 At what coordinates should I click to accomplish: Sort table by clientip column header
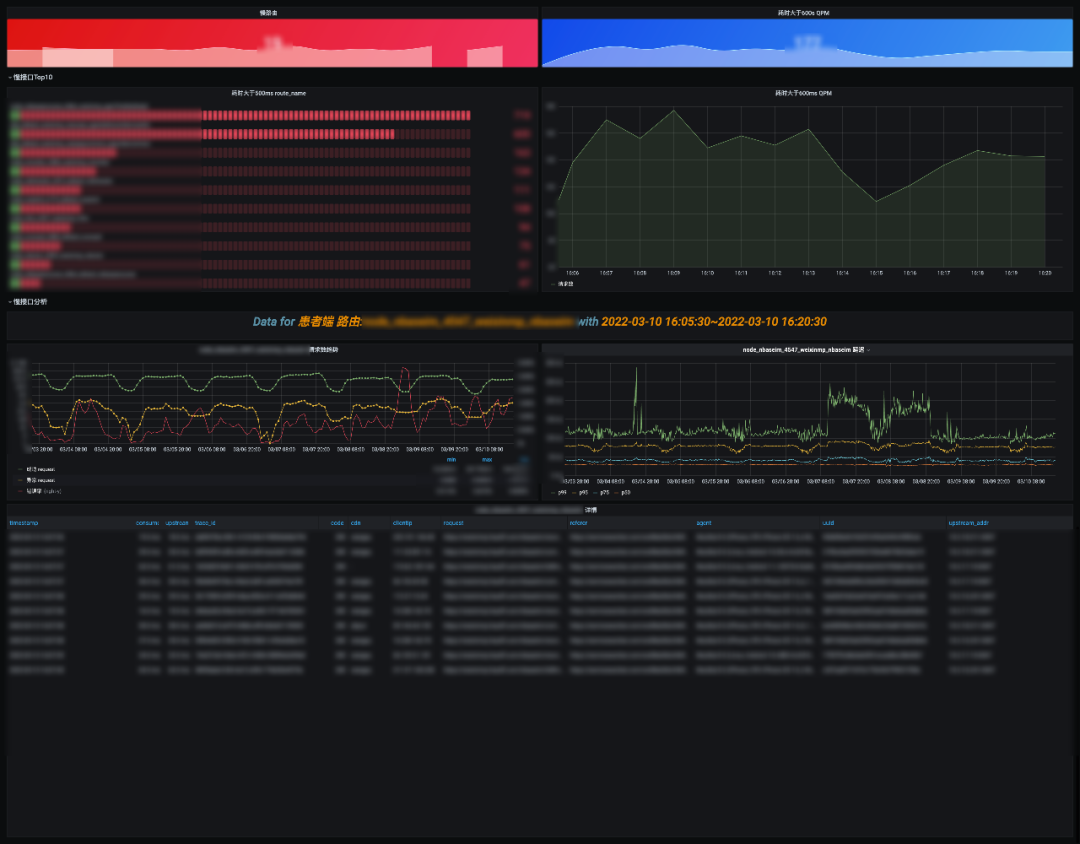tap(403, 523)
